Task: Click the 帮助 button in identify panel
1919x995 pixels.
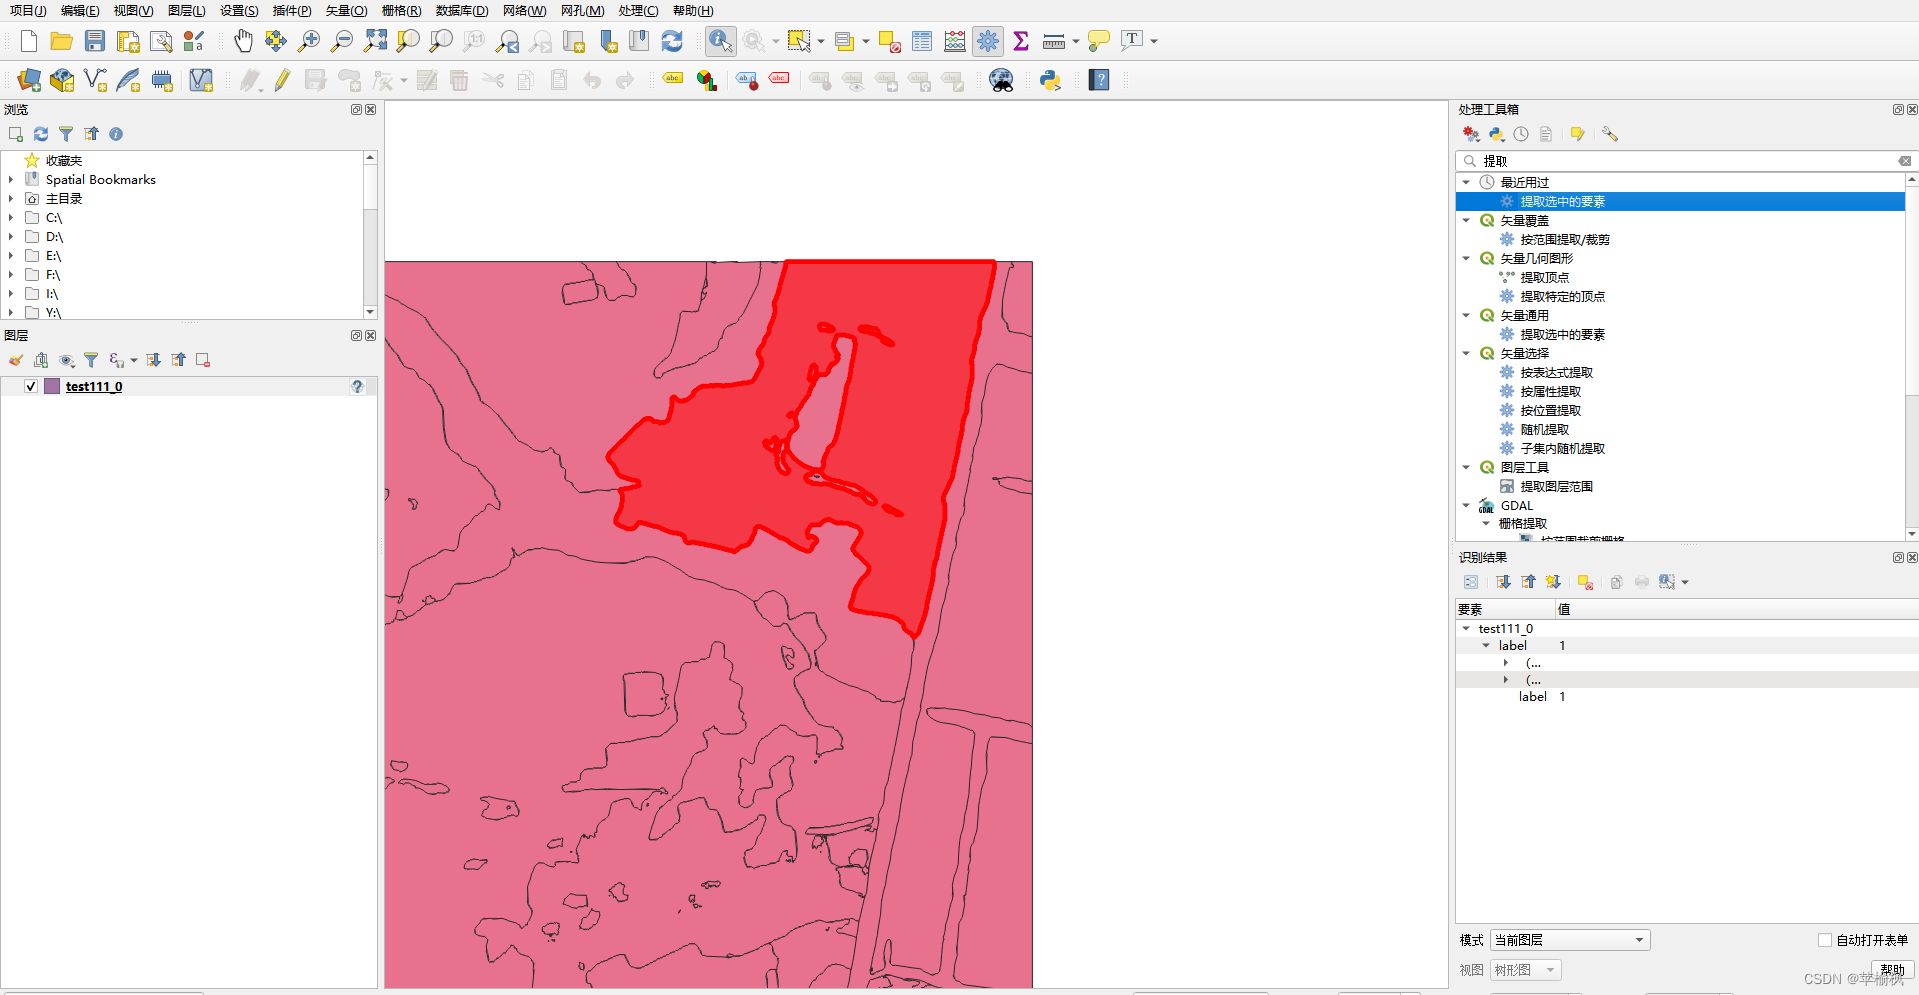Action: (1892, 968)
